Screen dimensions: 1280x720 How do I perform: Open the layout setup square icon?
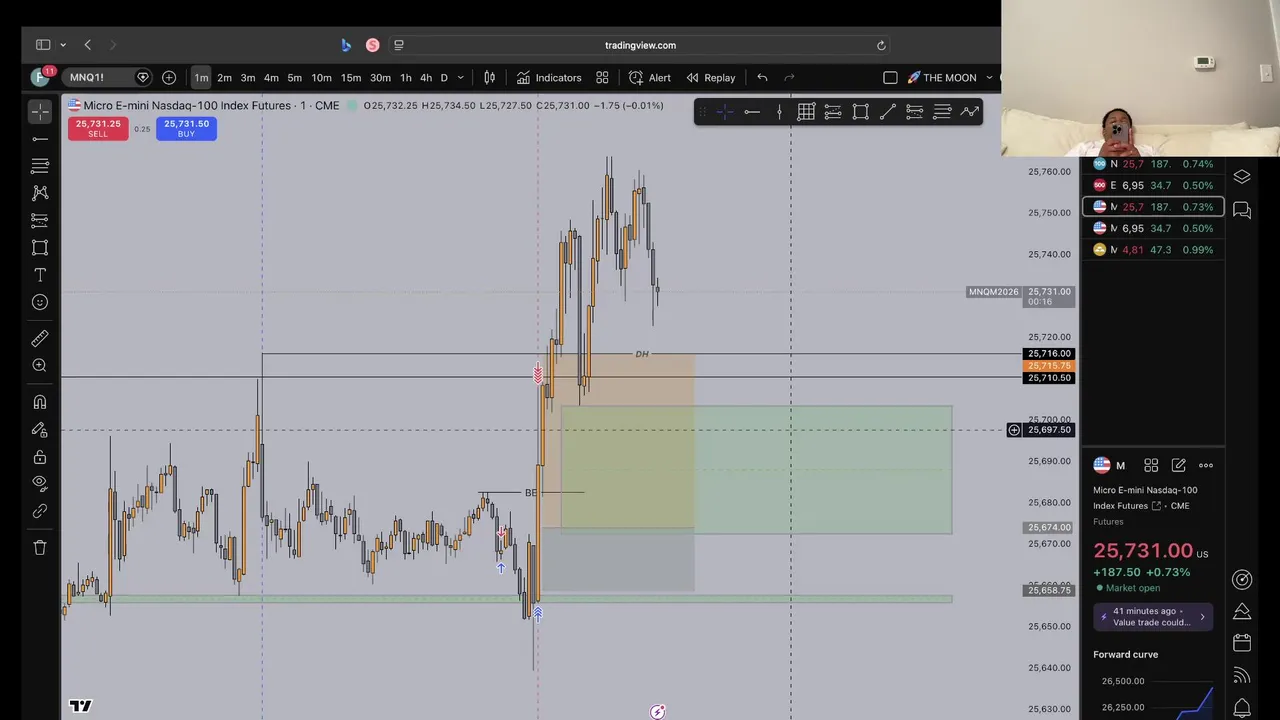[x=890, y=77]
